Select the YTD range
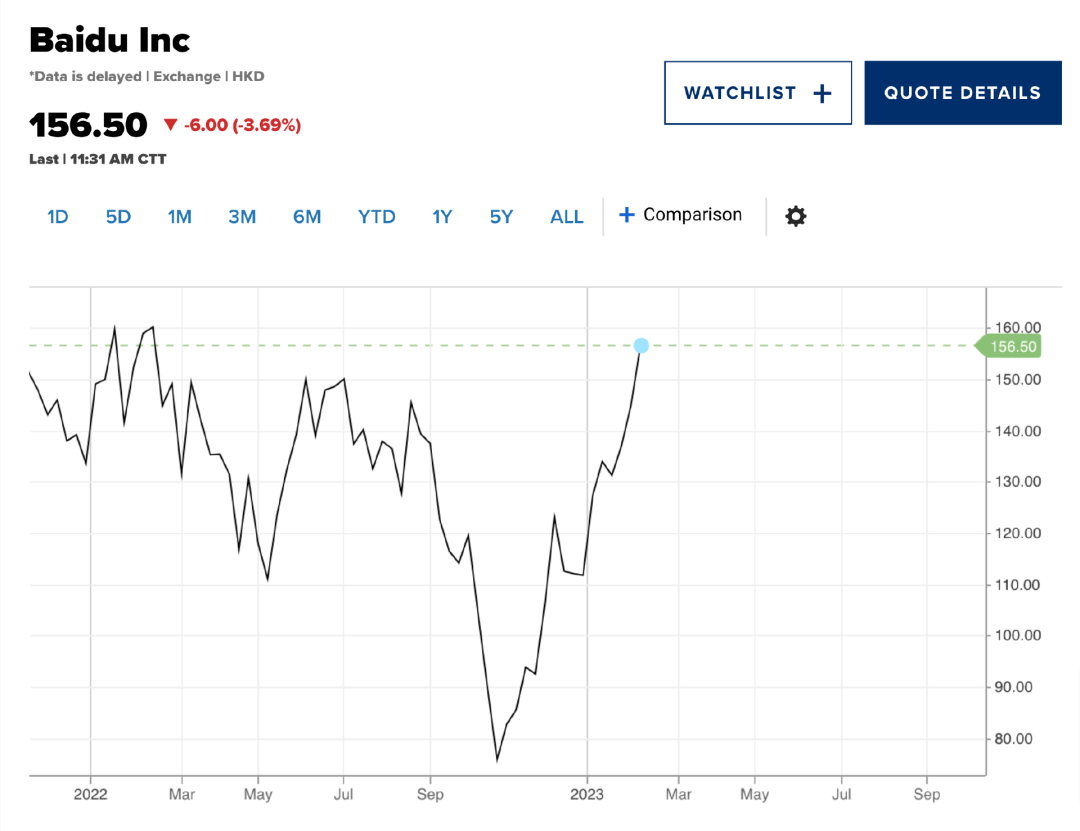The image size is (1080, 831). click(x=377, y=216)
